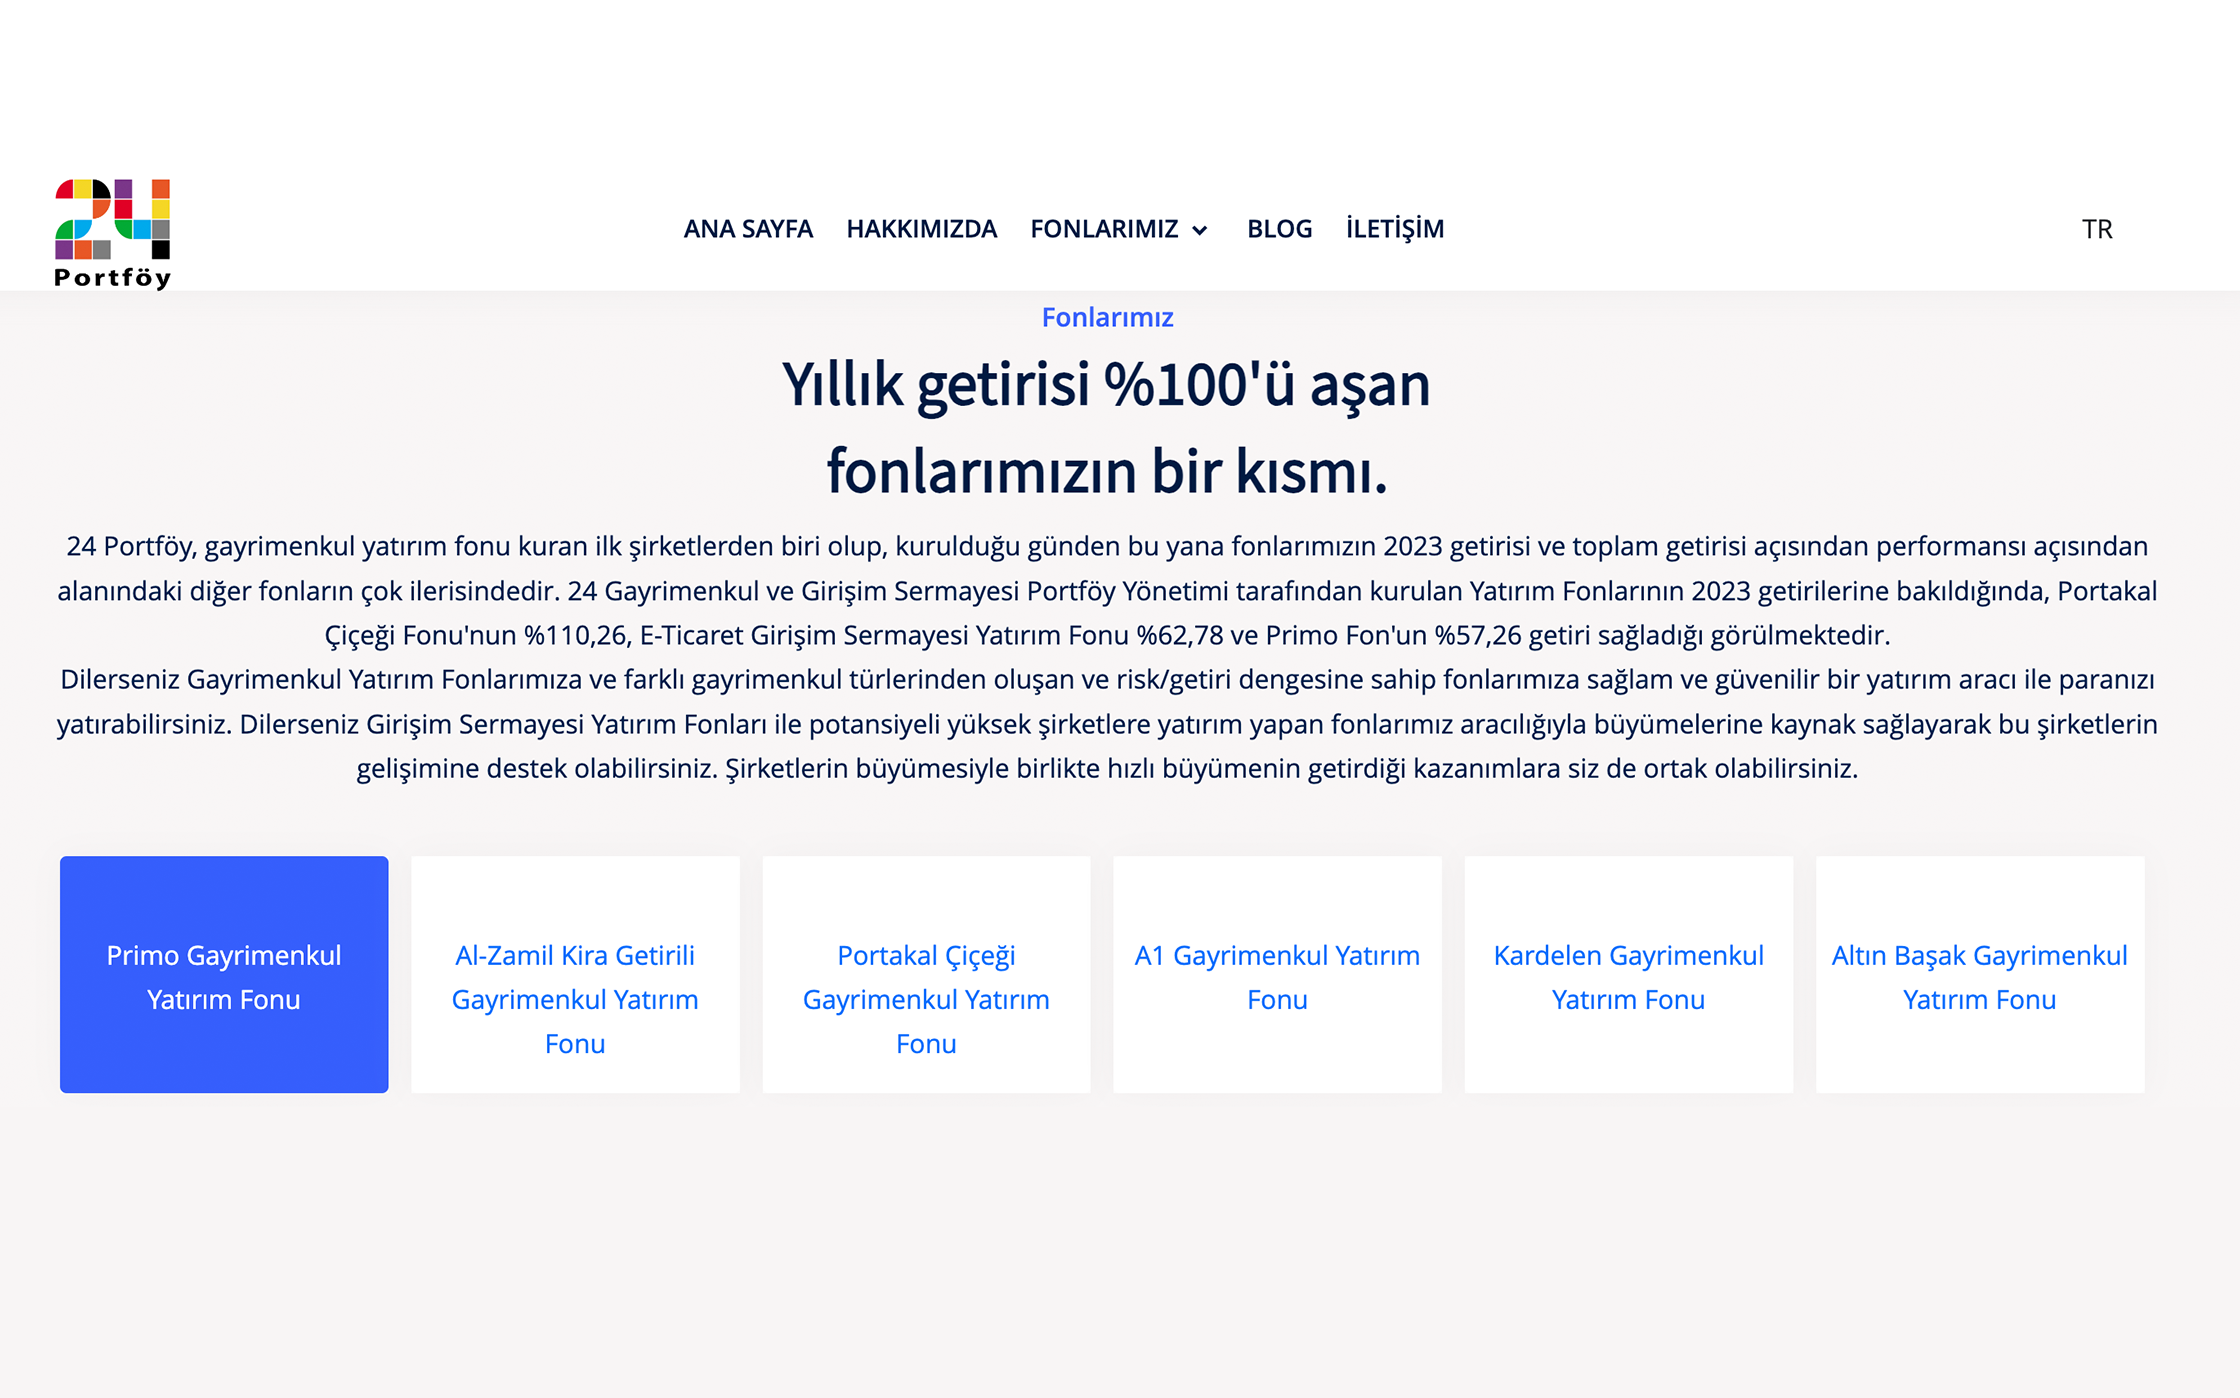Image resolution: width=2240 pixels, height=1398 pixels.
Task: Switch language using the TR selector
Action: pyautogui.click(x=2096, y=229)
